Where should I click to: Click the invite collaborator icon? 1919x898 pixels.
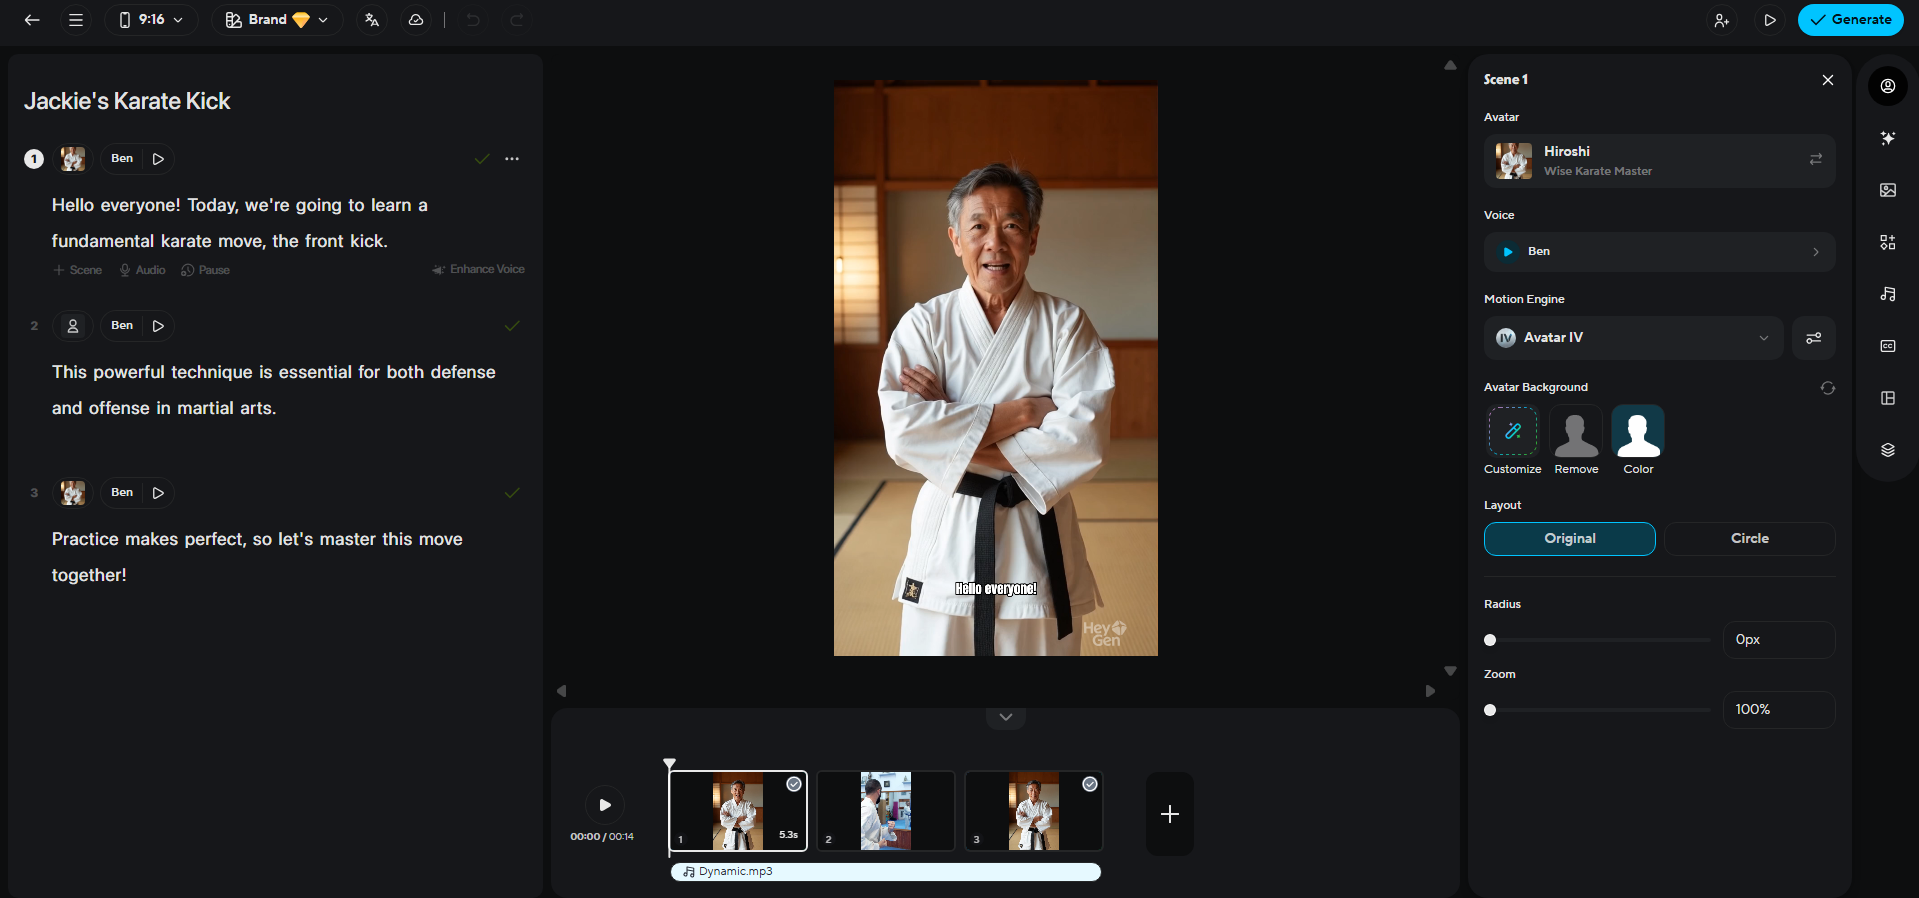1722,20
